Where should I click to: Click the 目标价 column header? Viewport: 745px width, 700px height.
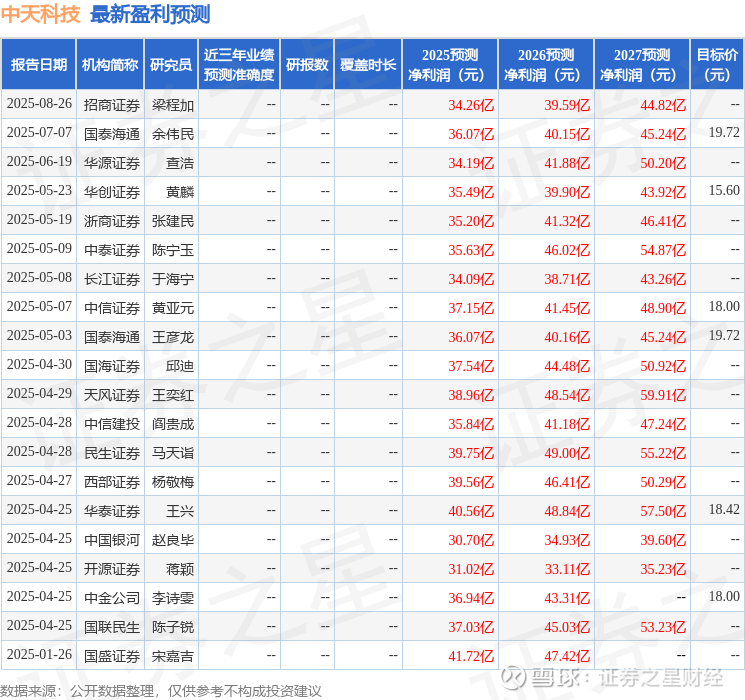pyautogui.click(x=717, y=65)
